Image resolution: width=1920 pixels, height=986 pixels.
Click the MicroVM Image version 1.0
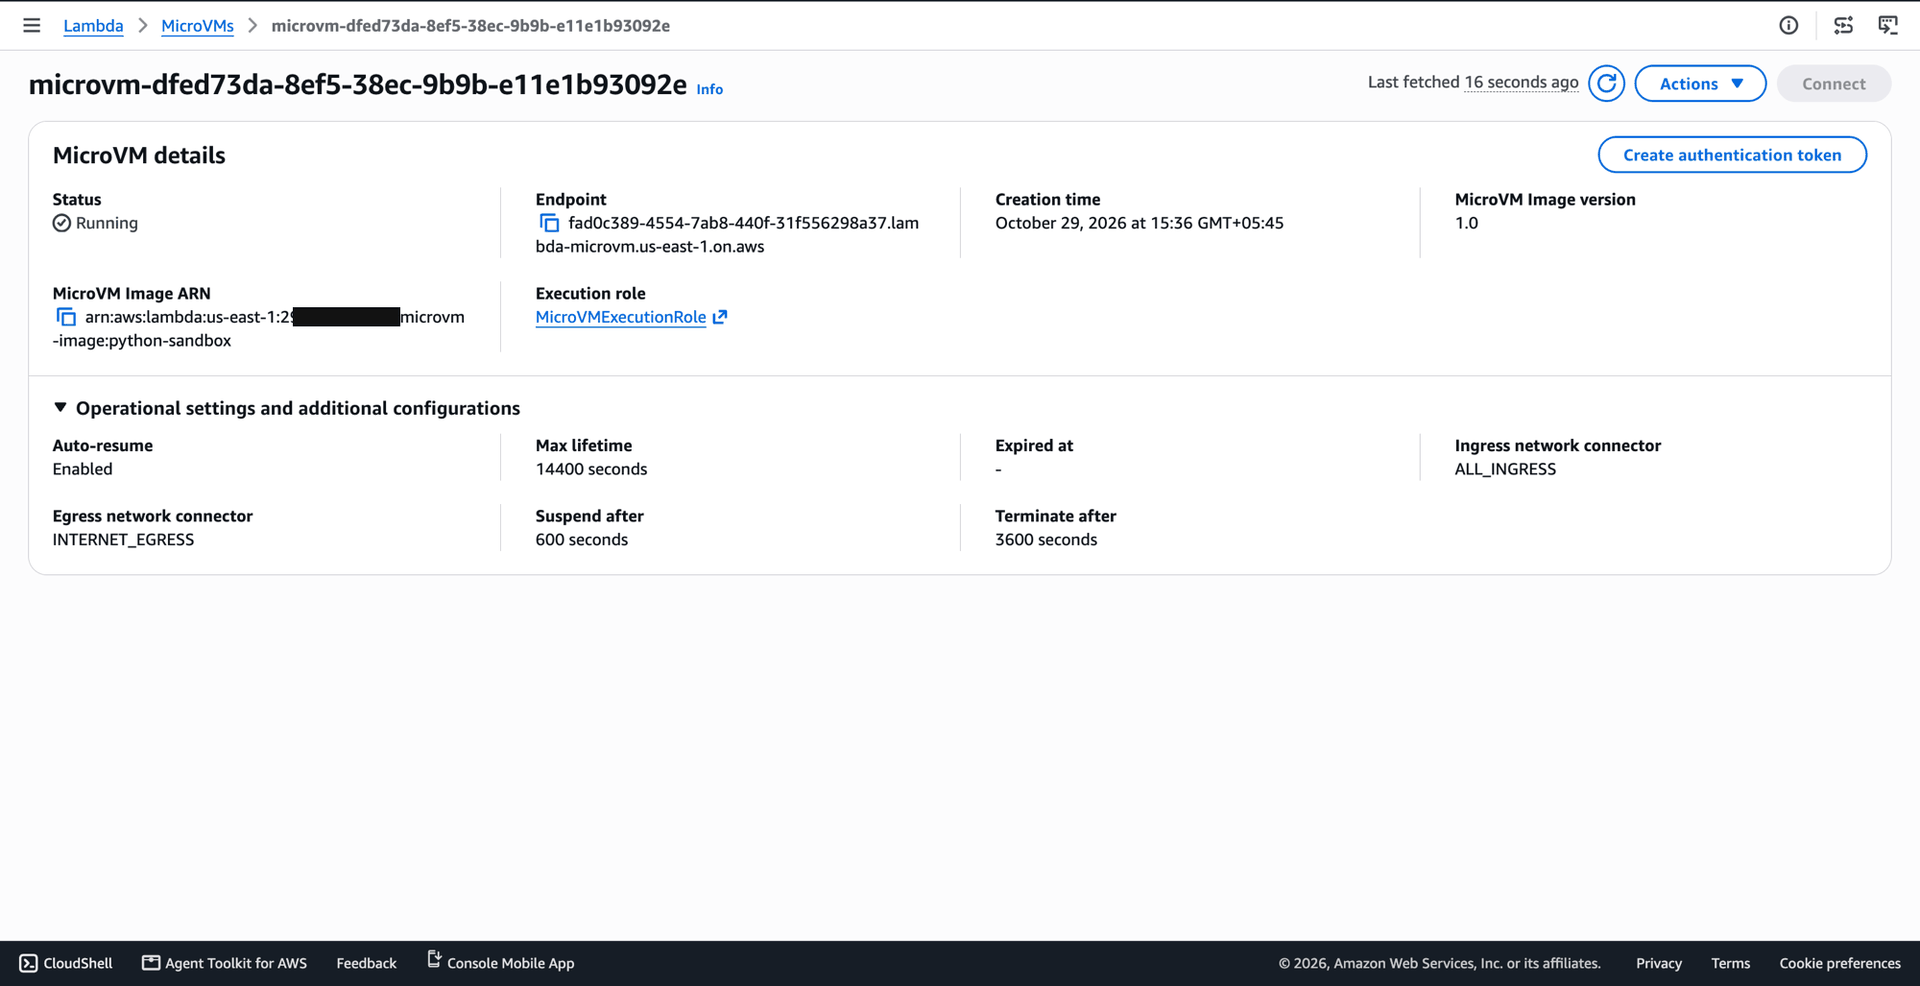(1466, 223)
